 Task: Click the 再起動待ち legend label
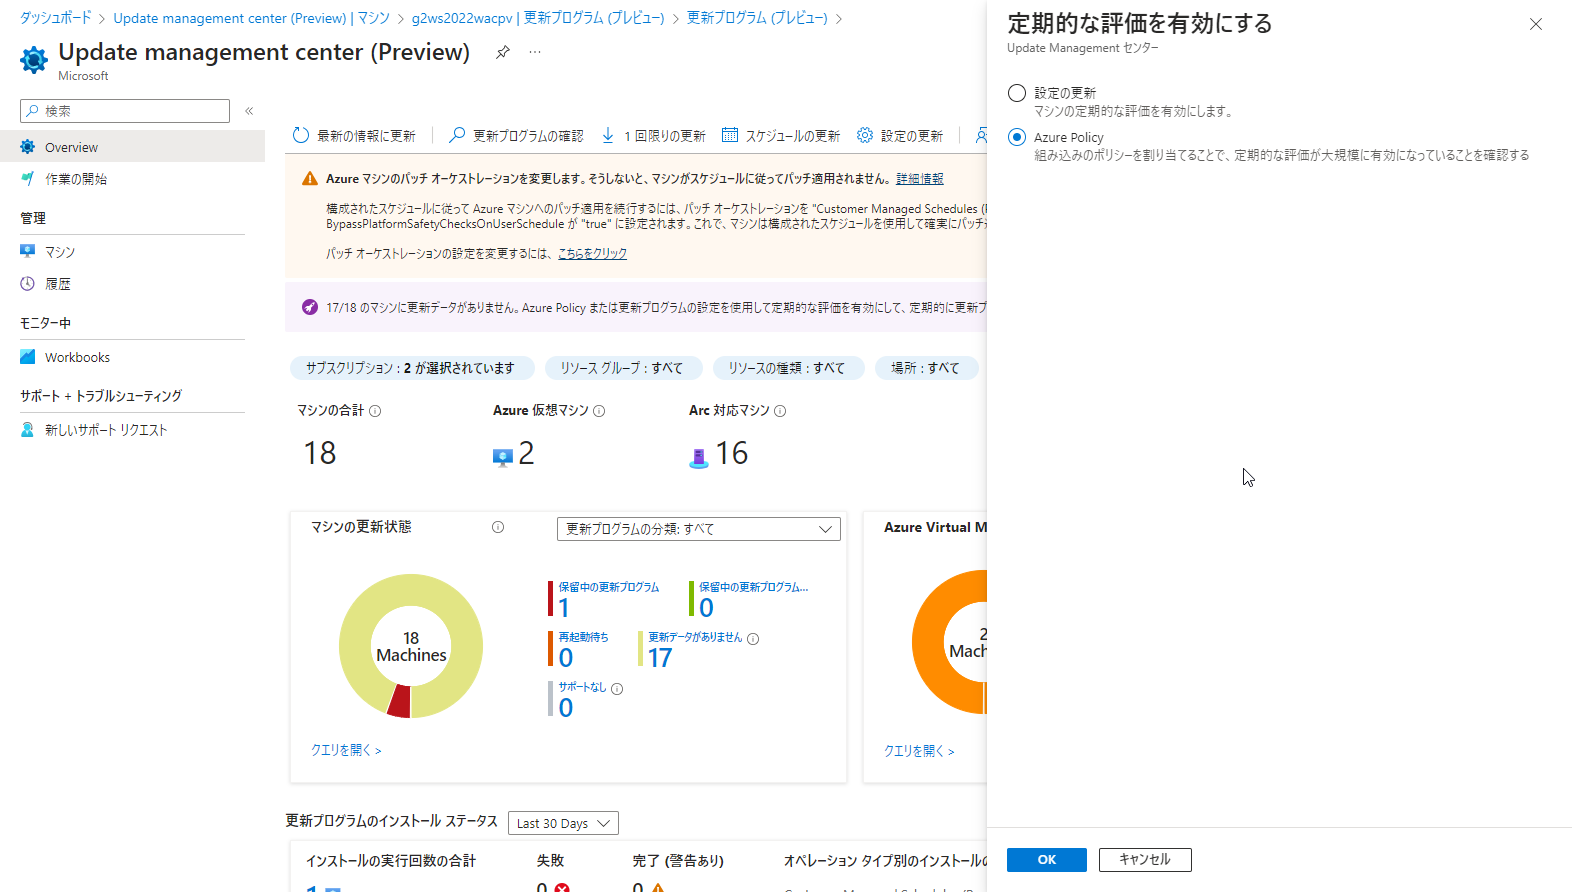point(583,637)
